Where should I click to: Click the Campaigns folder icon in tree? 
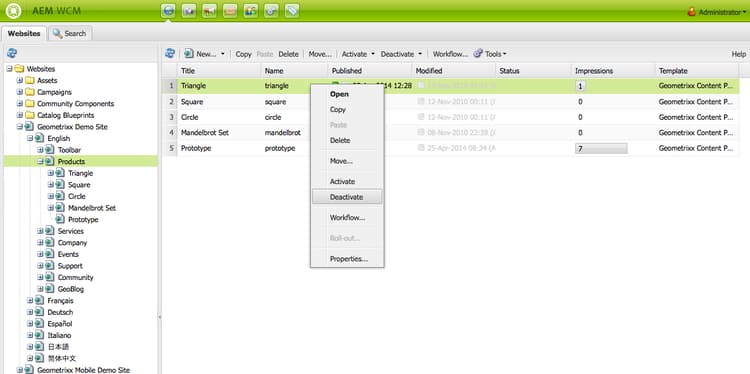30,92
